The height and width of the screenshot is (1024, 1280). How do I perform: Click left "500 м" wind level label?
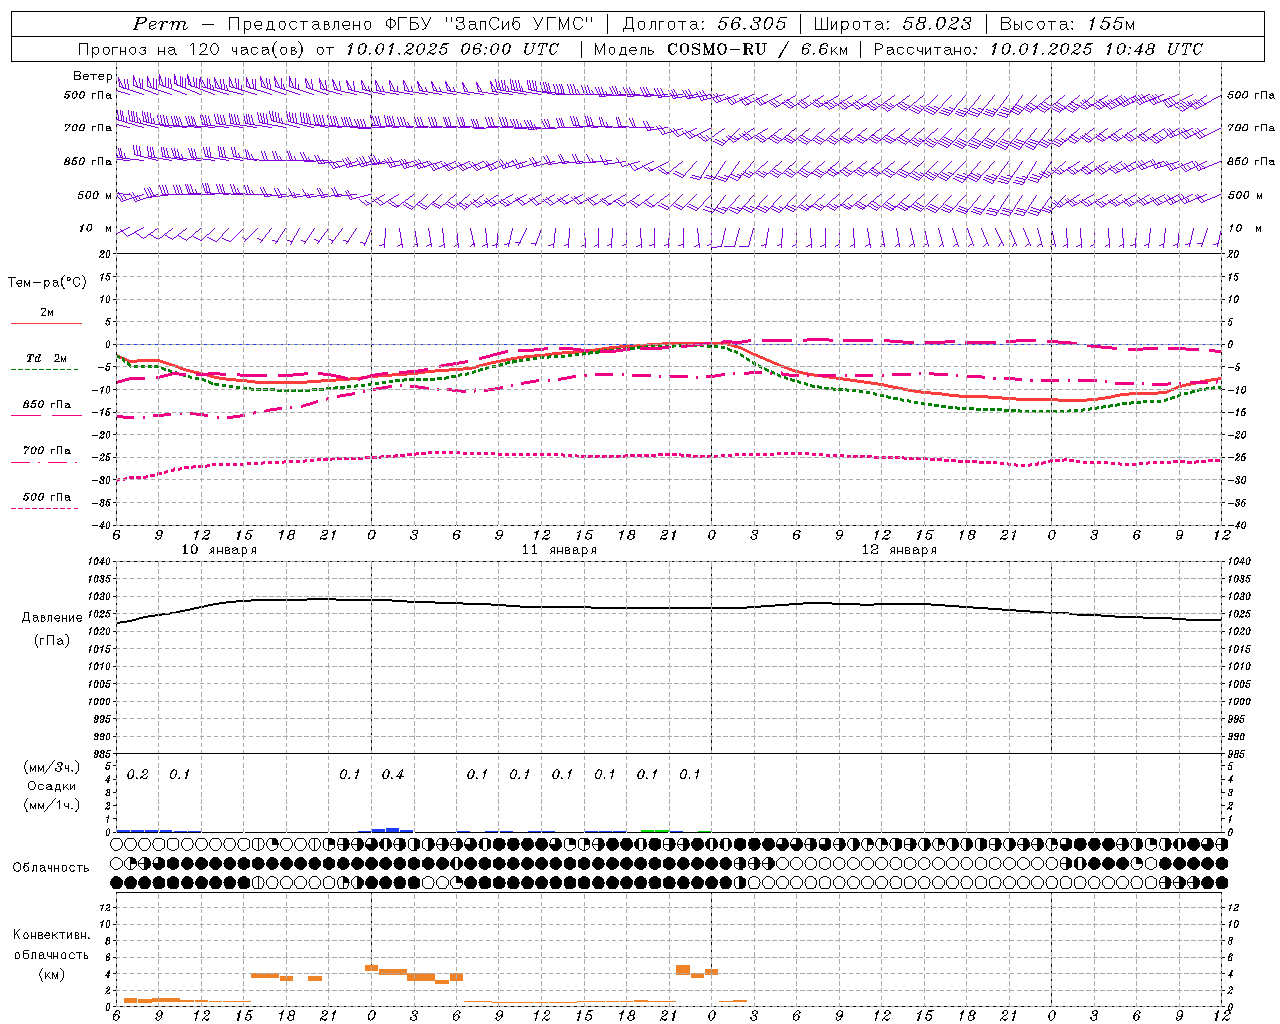point(95,195)
